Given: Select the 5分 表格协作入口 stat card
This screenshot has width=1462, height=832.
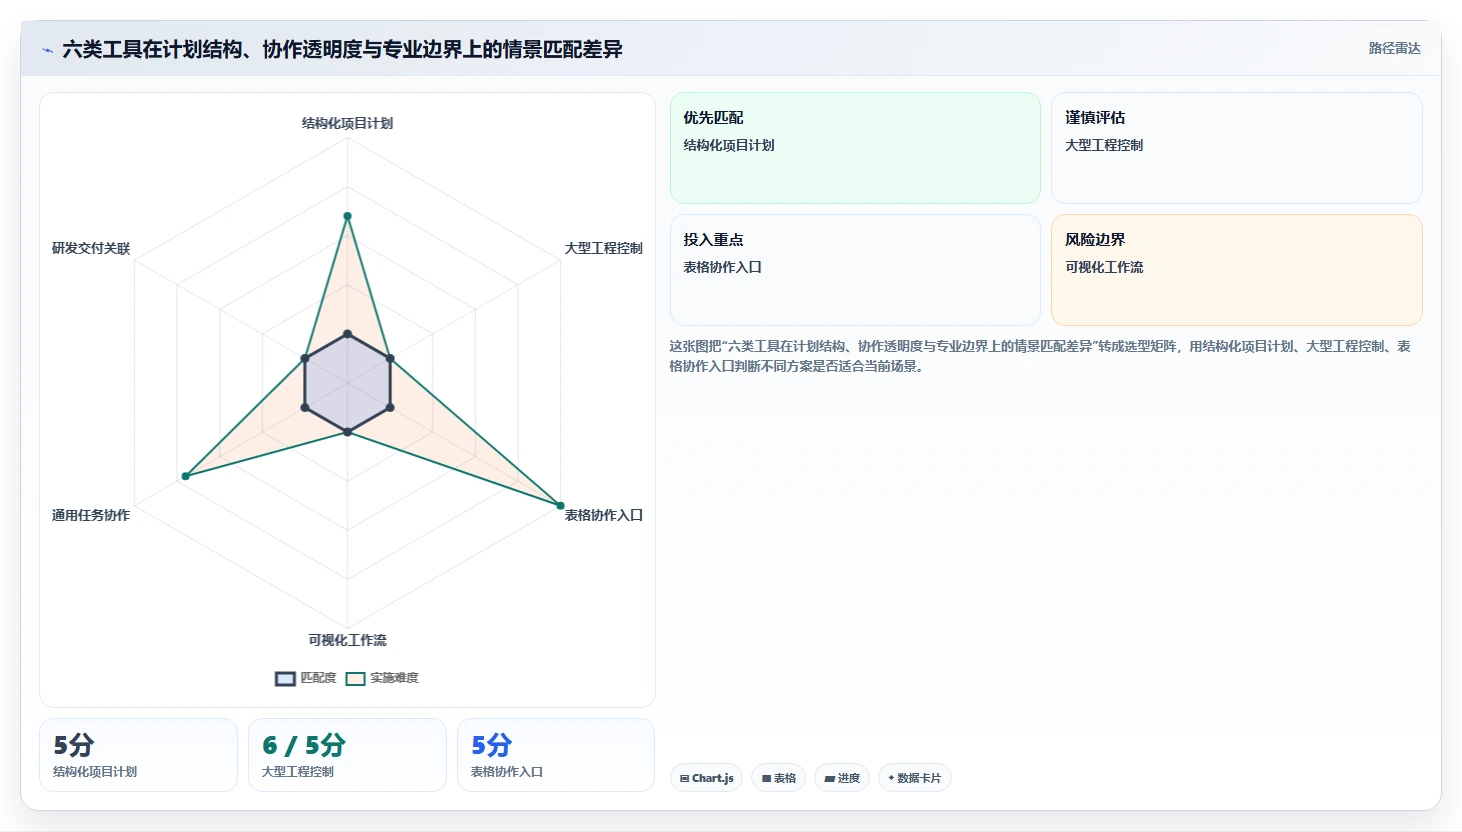Looking at the screenshot, I should coord(556,755).
